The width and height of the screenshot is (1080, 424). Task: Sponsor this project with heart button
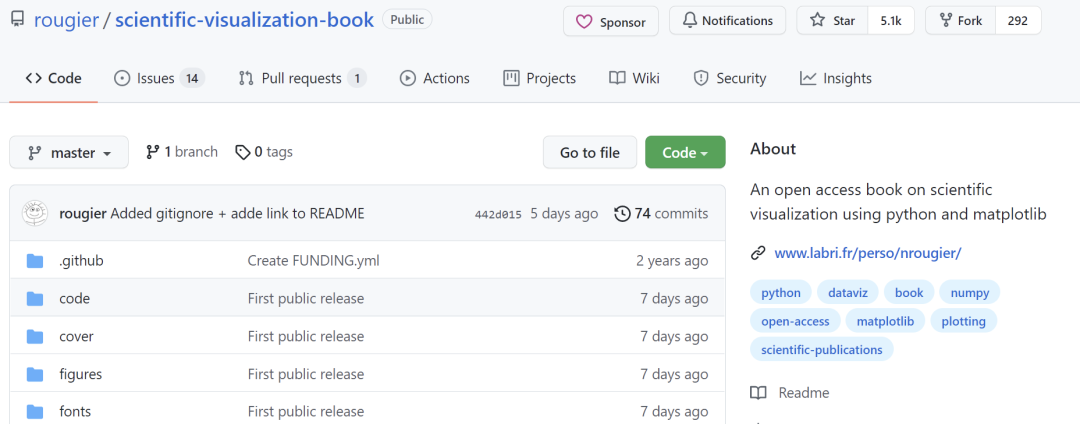point(611,22)
